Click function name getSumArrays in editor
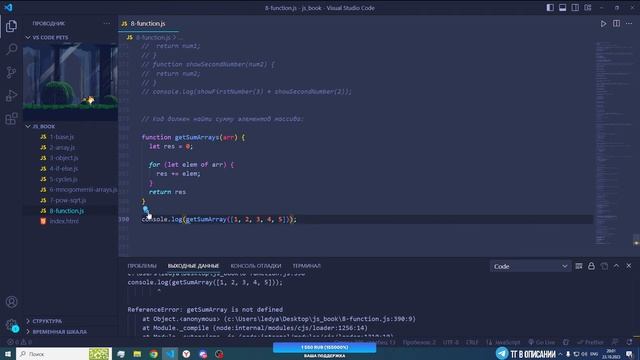This screenshot has width=640, height=360. (x=197, y=138)
